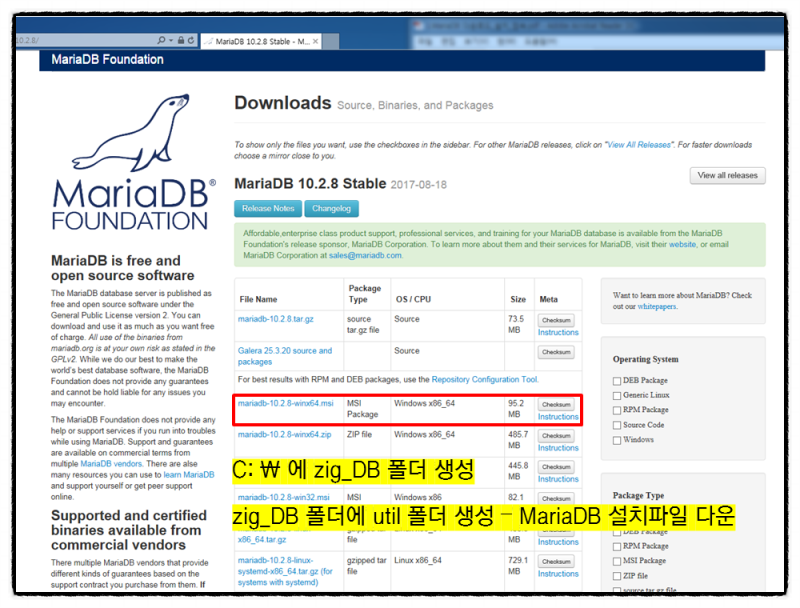800x608 pixels.
Task: Check the RPM Package operating system checkbox
Action: click(x=617, y=411)
